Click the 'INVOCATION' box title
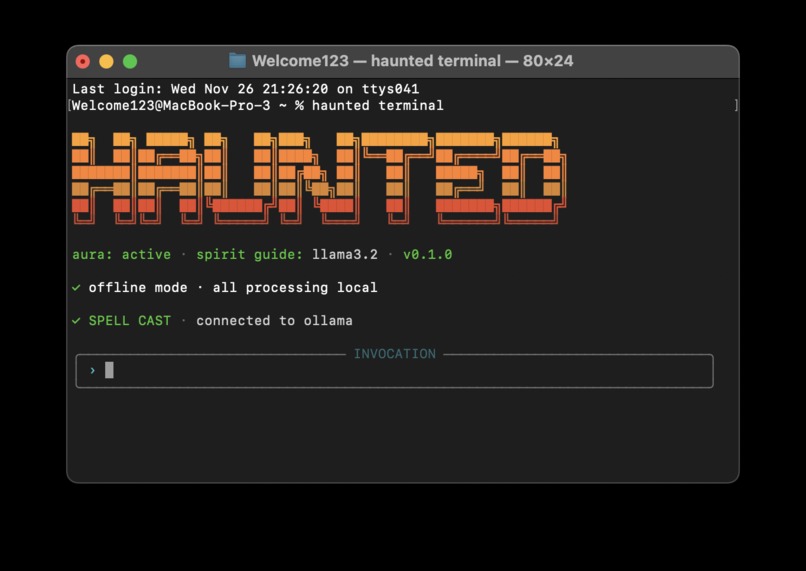The image size is (806, 571). [395, 354]
